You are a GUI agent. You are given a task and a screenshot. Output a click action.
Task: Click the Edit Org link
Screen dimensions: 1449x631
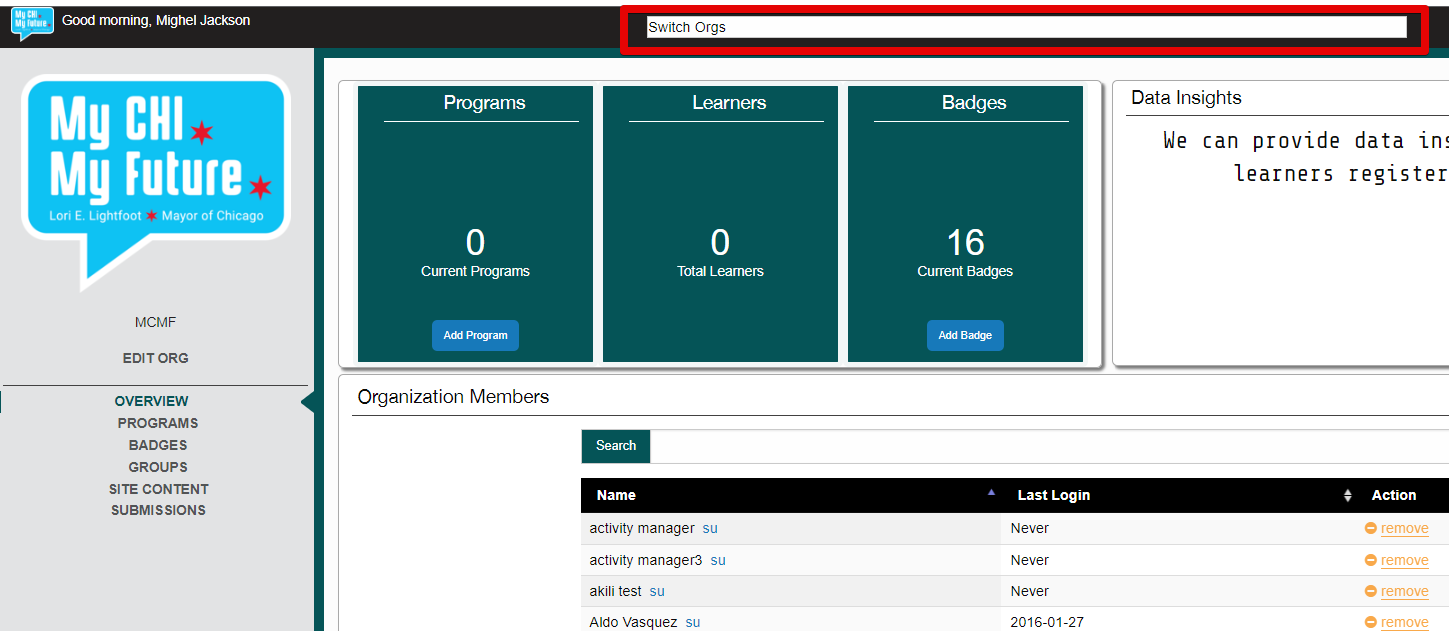[x=155, y=358]
